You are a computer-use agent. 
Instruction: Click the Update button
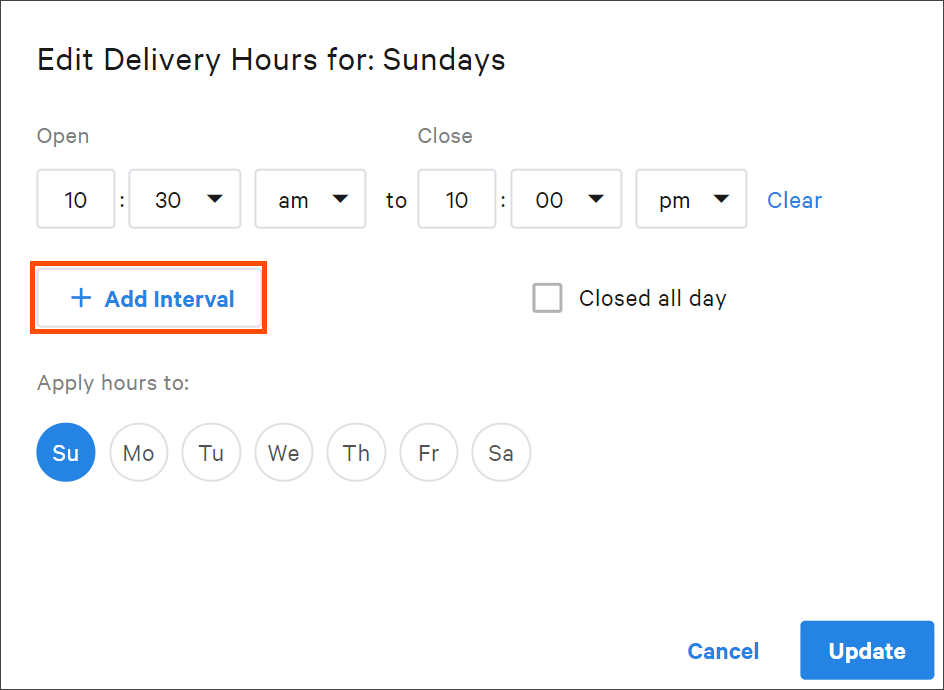pyautogui.click(x=867, y=650)
